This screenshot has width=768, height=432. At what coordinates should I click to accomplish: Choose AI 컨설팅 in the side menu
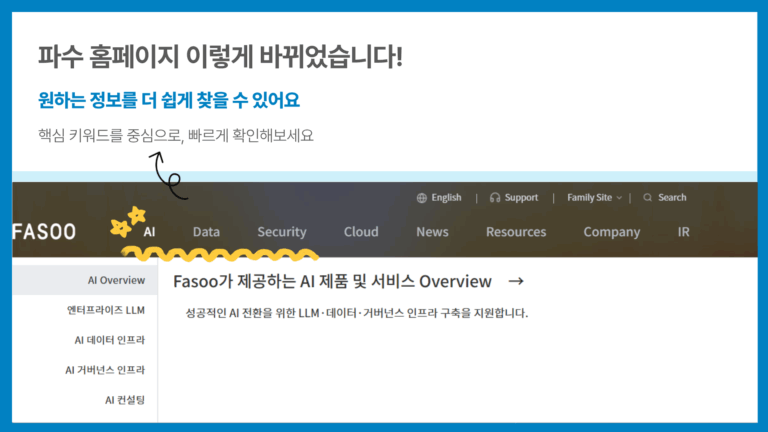(124, 400)
